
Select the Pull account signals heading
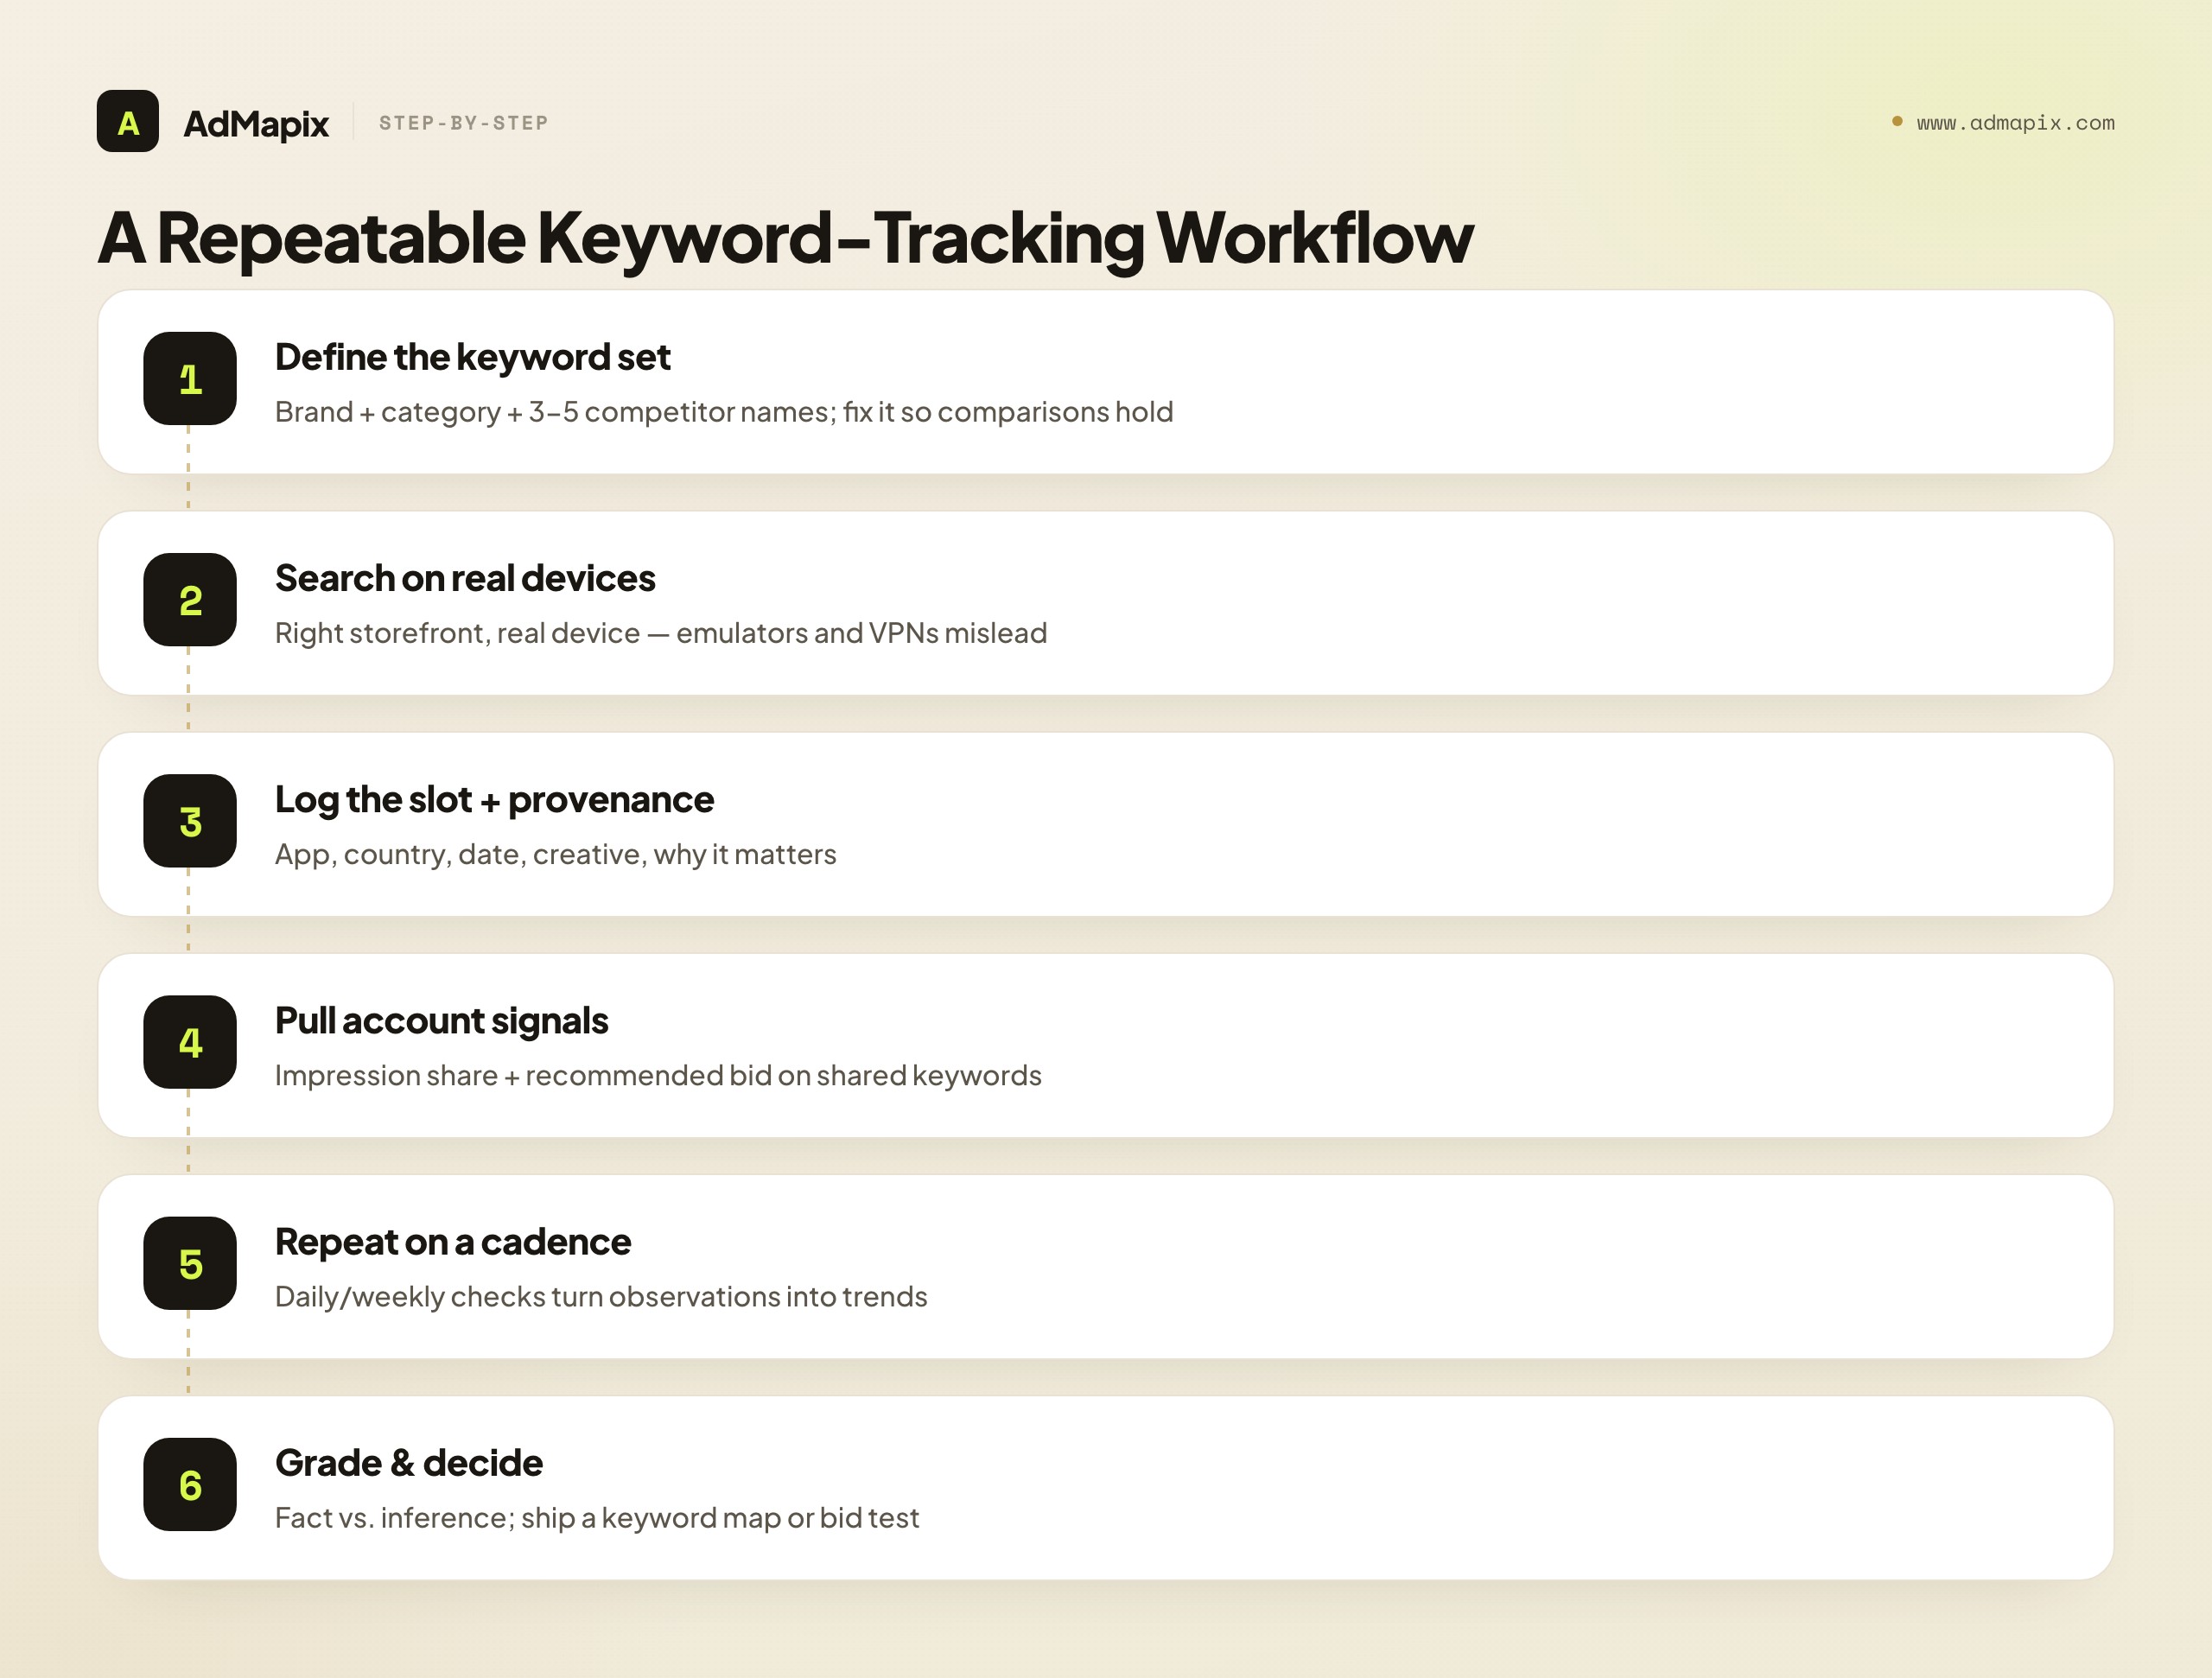tap(441, 1021)
